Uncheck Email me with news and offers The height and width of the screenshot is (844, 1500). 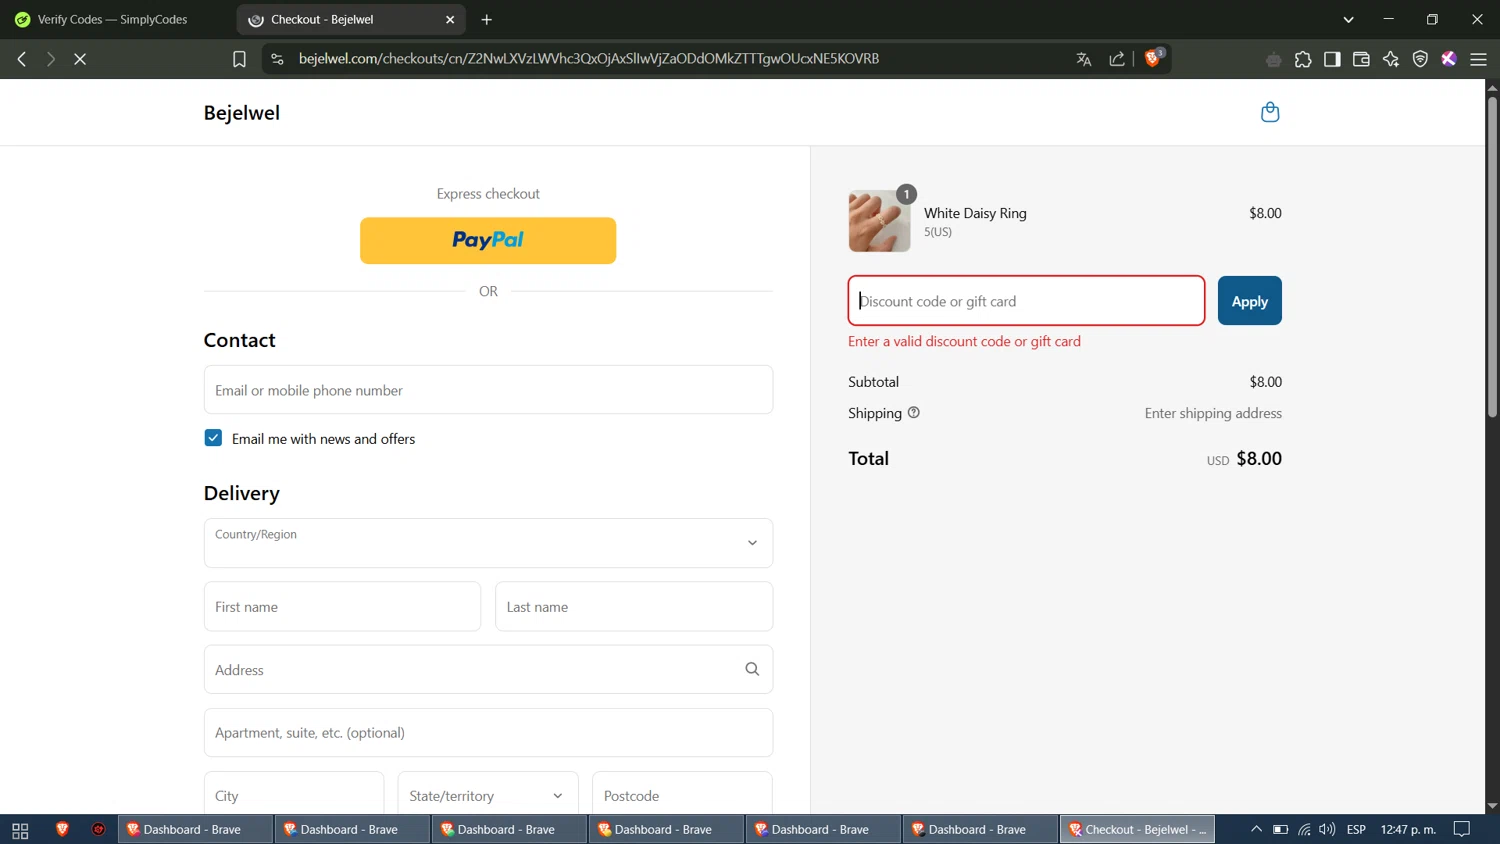click(213, 438)
